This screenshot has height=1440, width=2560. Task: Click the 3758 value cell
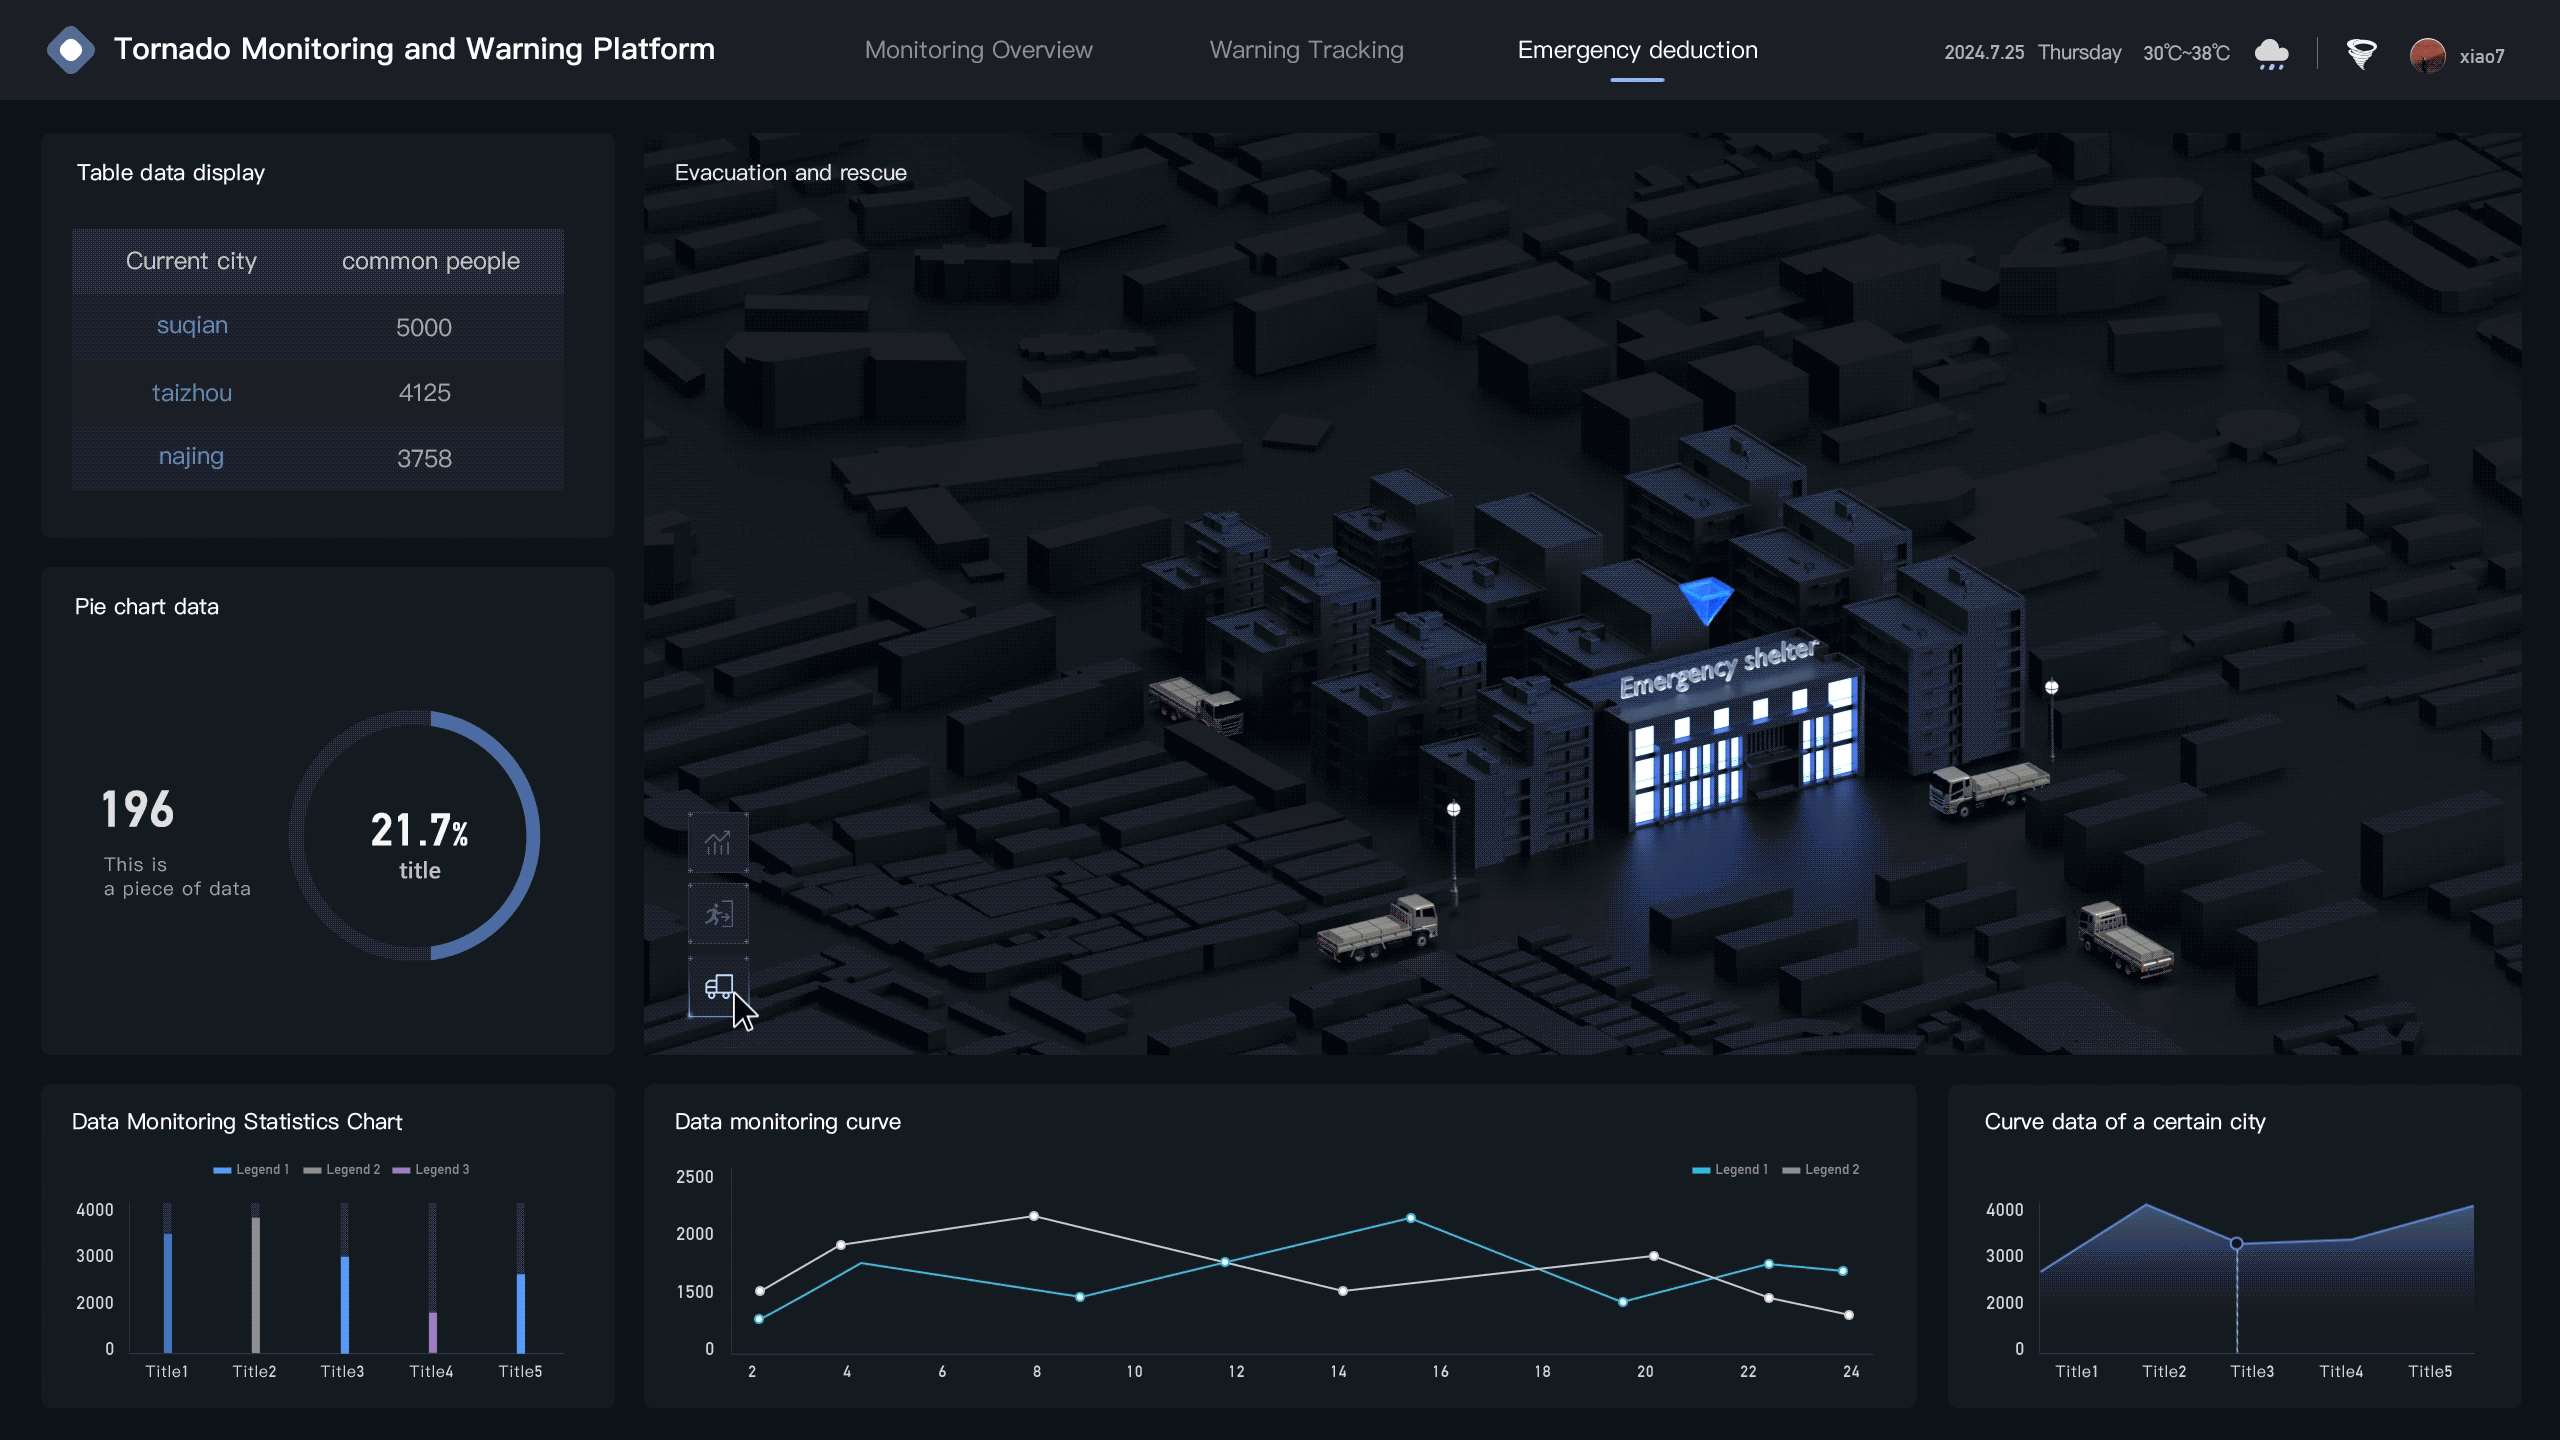(425, 459)
